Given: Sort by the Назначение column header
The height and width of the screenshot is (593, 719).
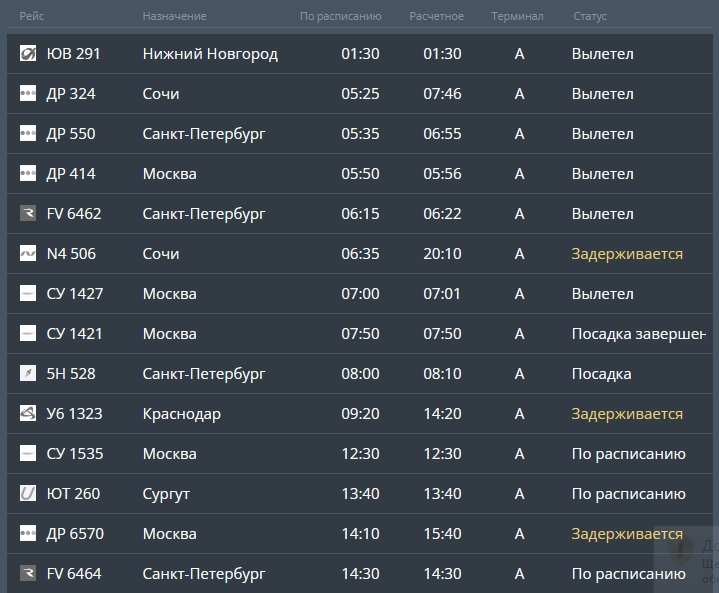Looking at the screenshot, I should [174, 17].
